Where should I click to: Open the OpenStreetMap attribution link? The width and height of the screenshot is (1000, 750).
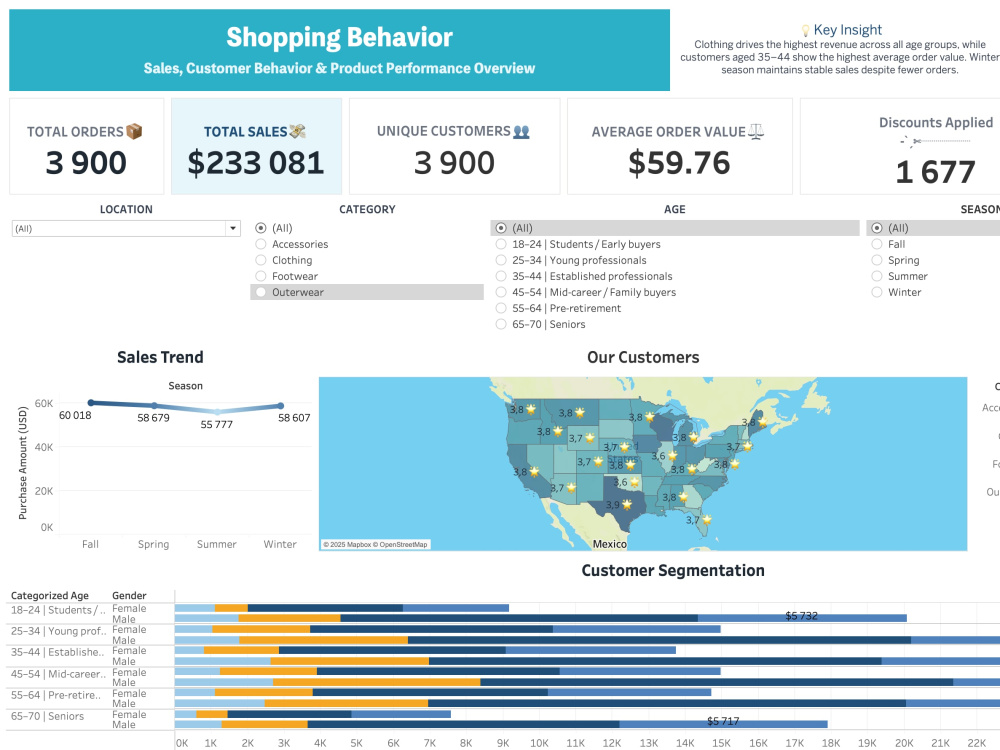pyautogui.click(x=401, y=544)
